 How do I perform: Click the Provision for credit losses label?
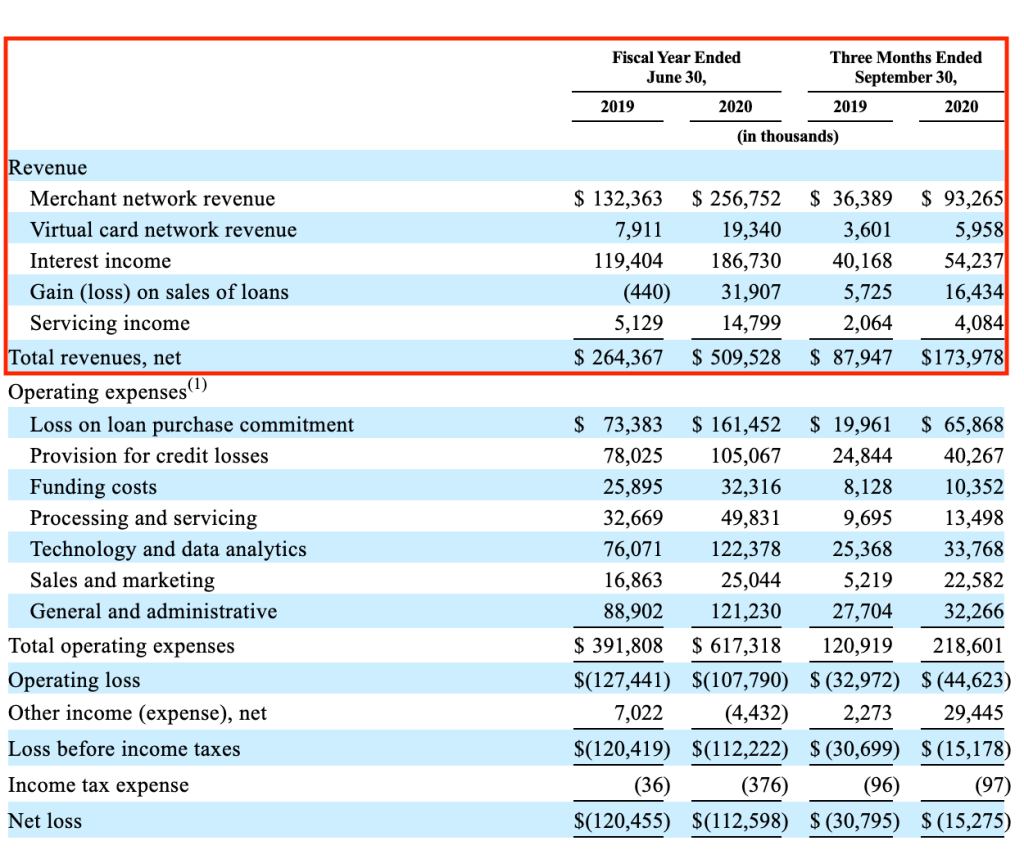[149, 456]
